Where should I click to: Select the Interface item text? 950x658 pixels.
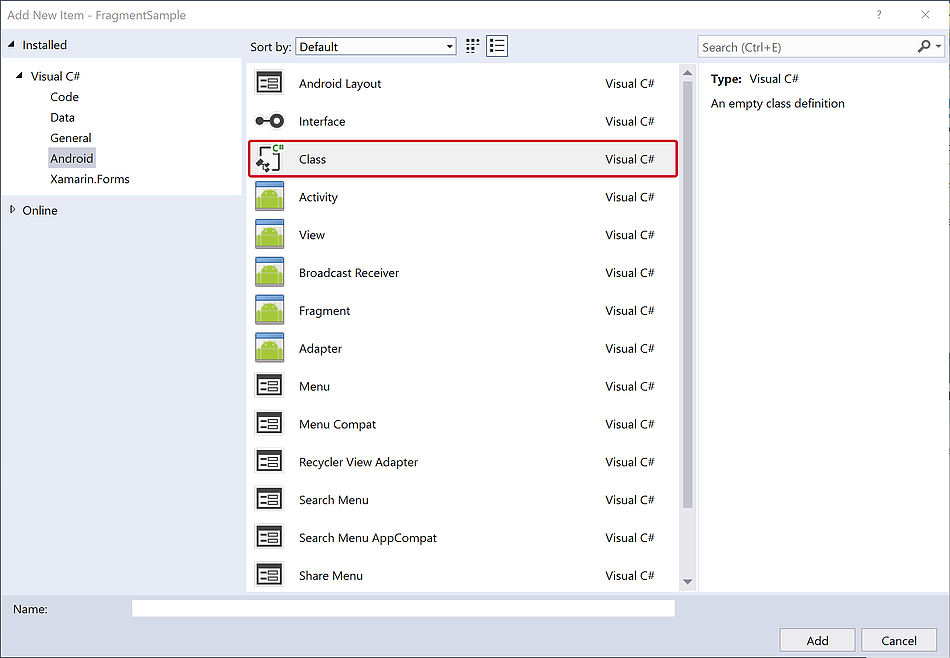[x=322, y=121]
